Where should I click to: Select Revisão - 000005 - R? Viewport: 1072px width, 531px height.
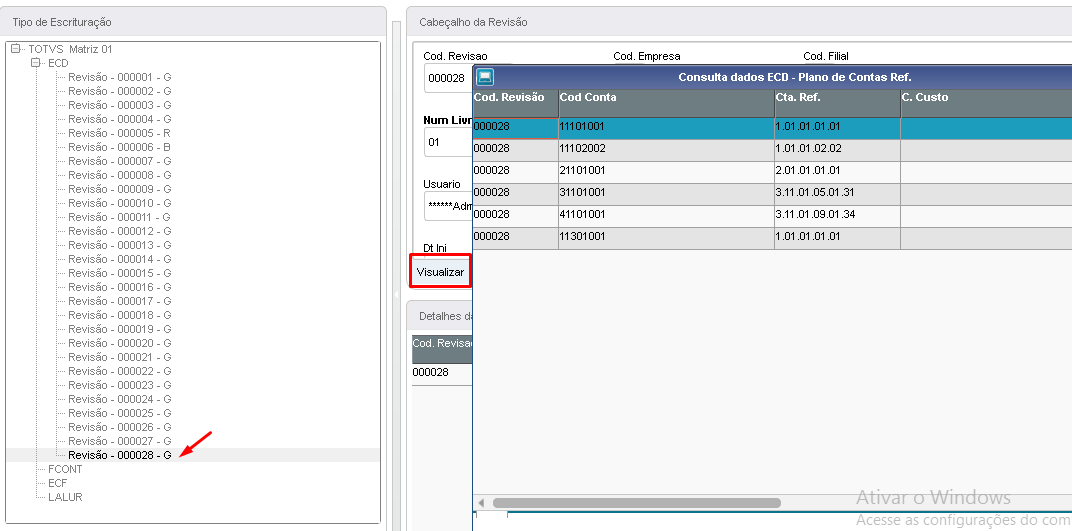[x=120, y=133]
